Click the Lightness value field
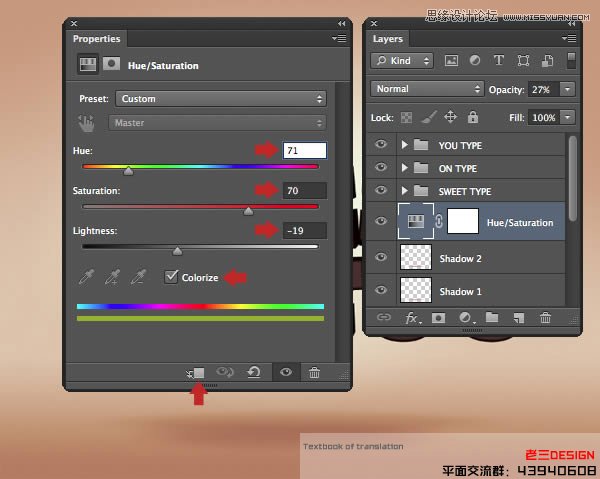 [305, 230]
